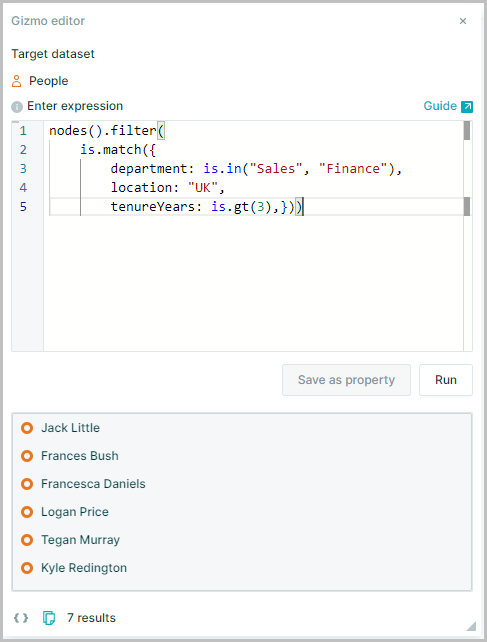Screen dimensions: 487x642
Task: Click the node icon beside Tegan Murray
Action: pos(27,540)
